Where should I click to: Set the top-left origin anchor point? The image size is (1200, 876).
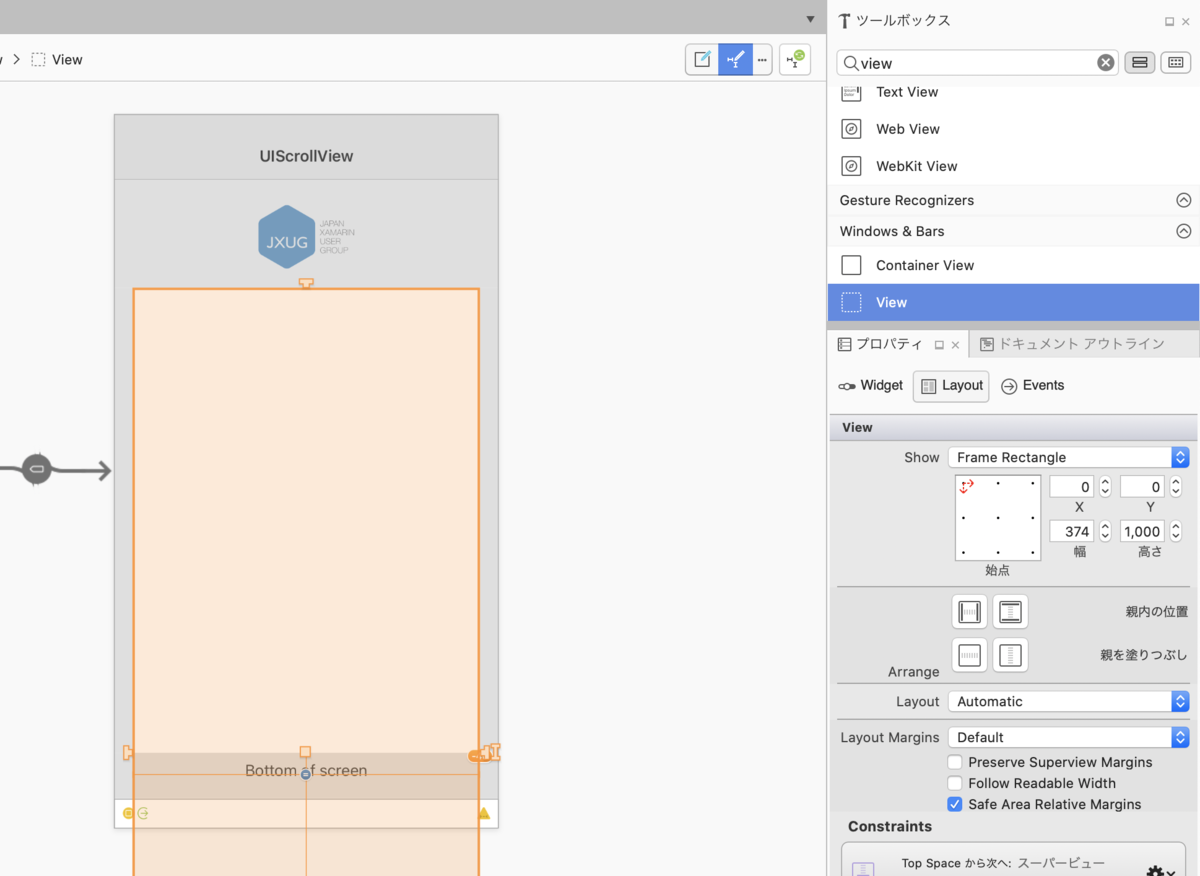(x=966, y=485)
